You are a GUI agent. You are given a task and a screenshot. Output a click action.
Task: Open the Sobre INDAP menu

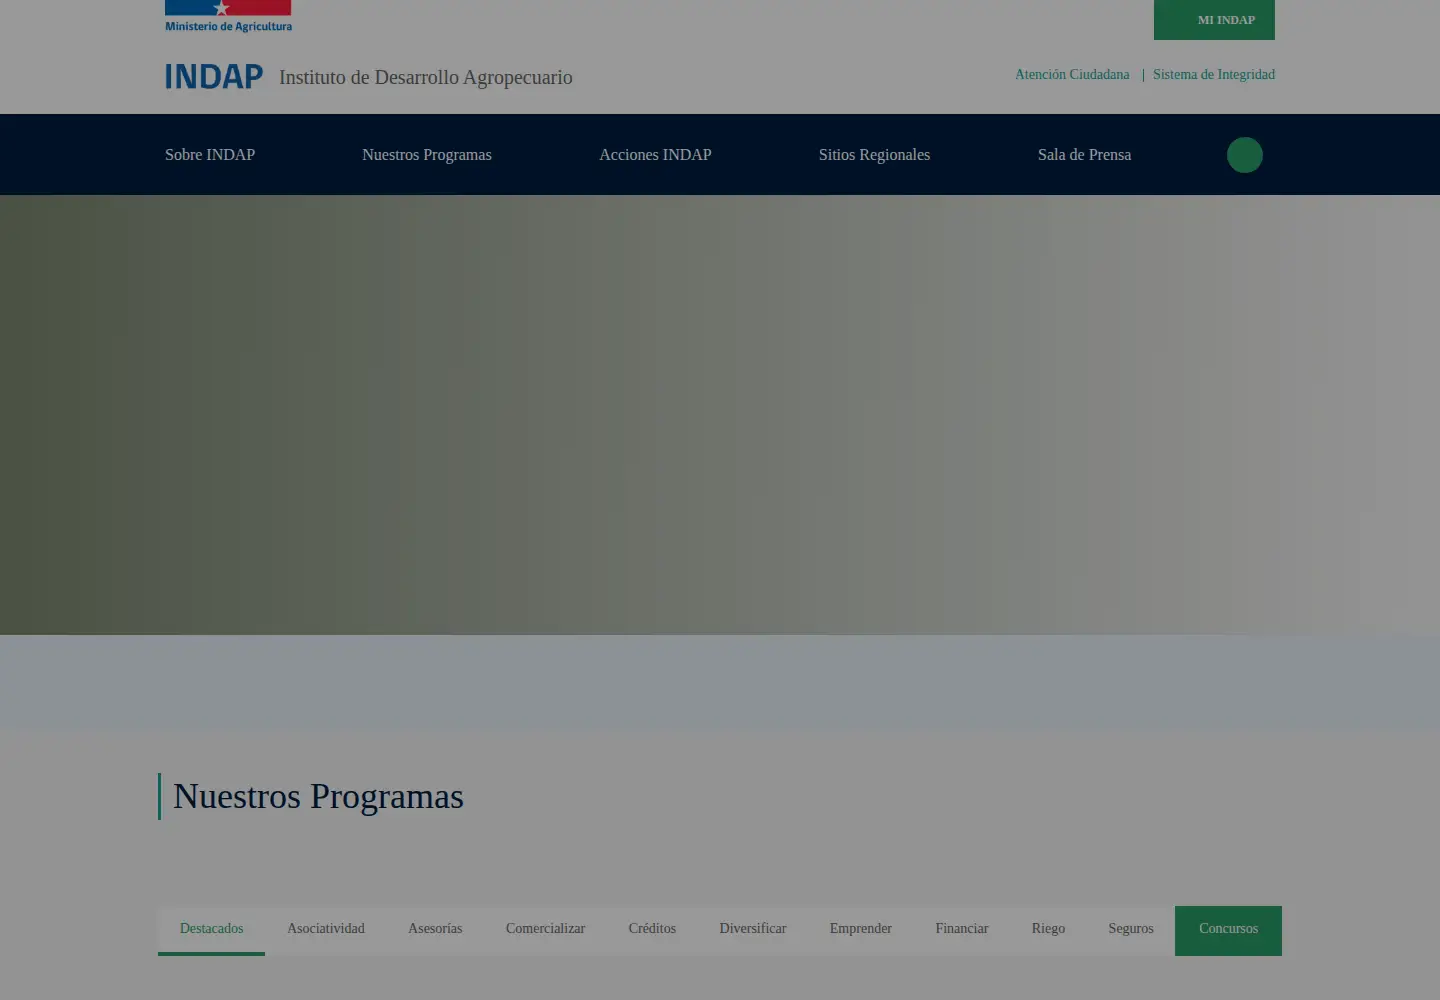(x=210, y=155)
